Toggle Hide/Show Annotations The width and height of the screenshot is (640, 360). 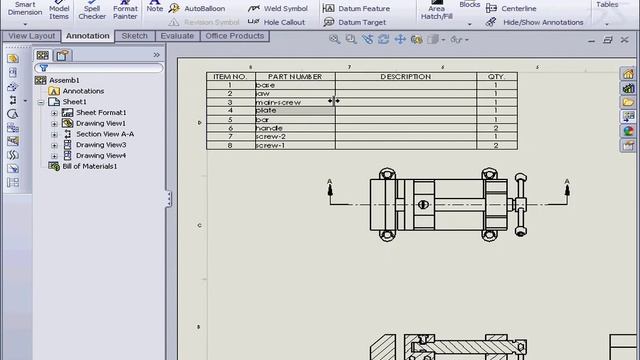[534, 22]
